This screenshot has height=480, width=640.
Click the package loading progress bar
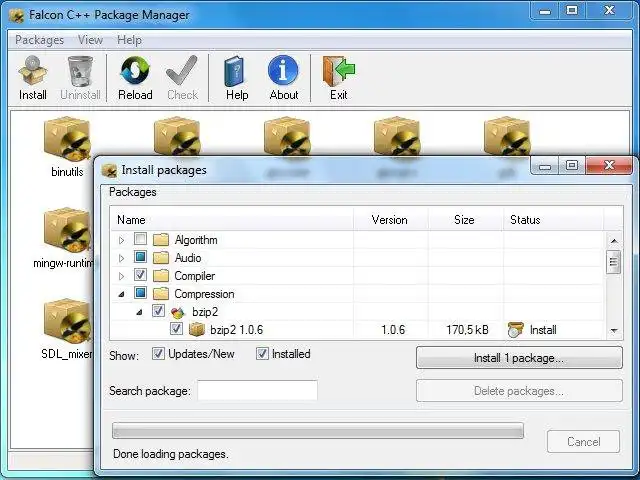[318, 431]
